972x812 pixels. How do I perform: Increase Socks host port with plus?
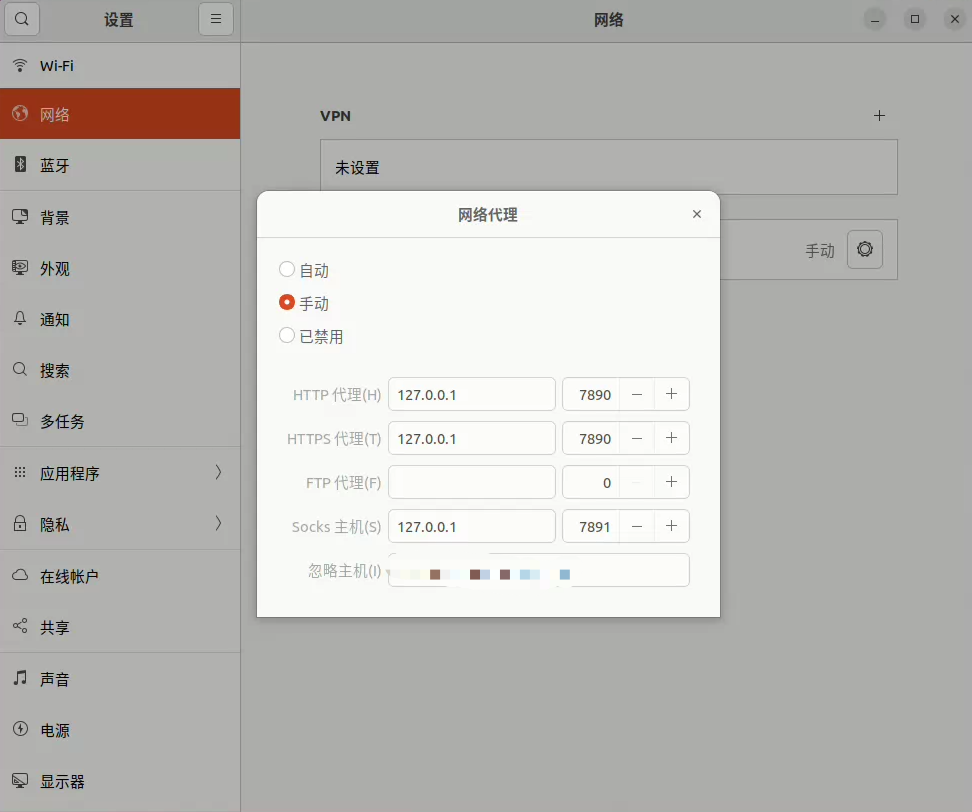pyautogui.click(x=671, y=526)
